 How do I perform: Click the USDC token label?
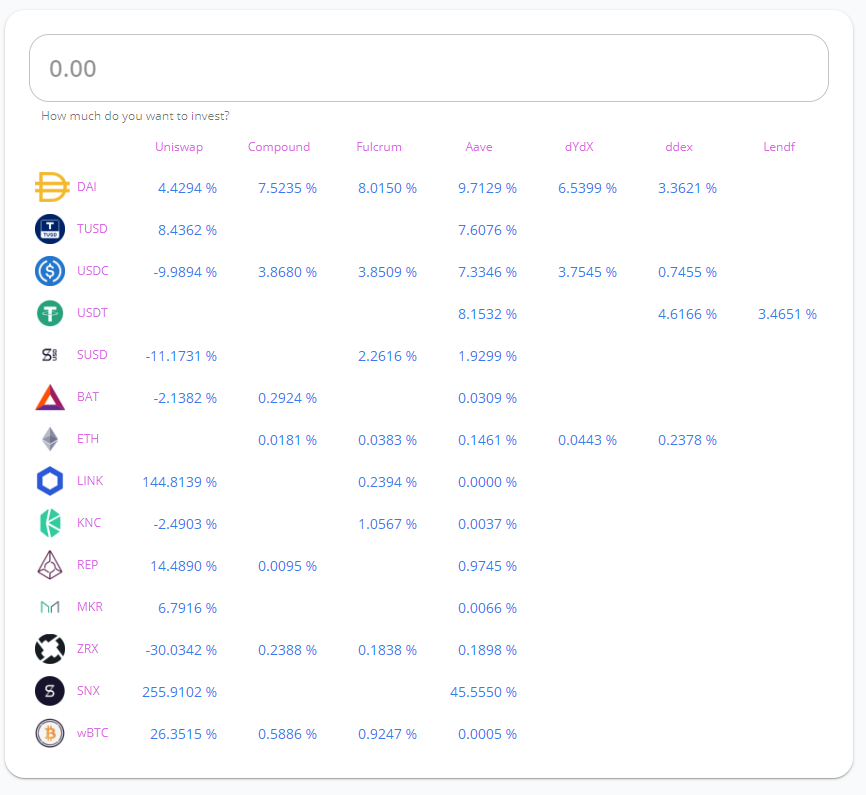[x=93, y=271]
